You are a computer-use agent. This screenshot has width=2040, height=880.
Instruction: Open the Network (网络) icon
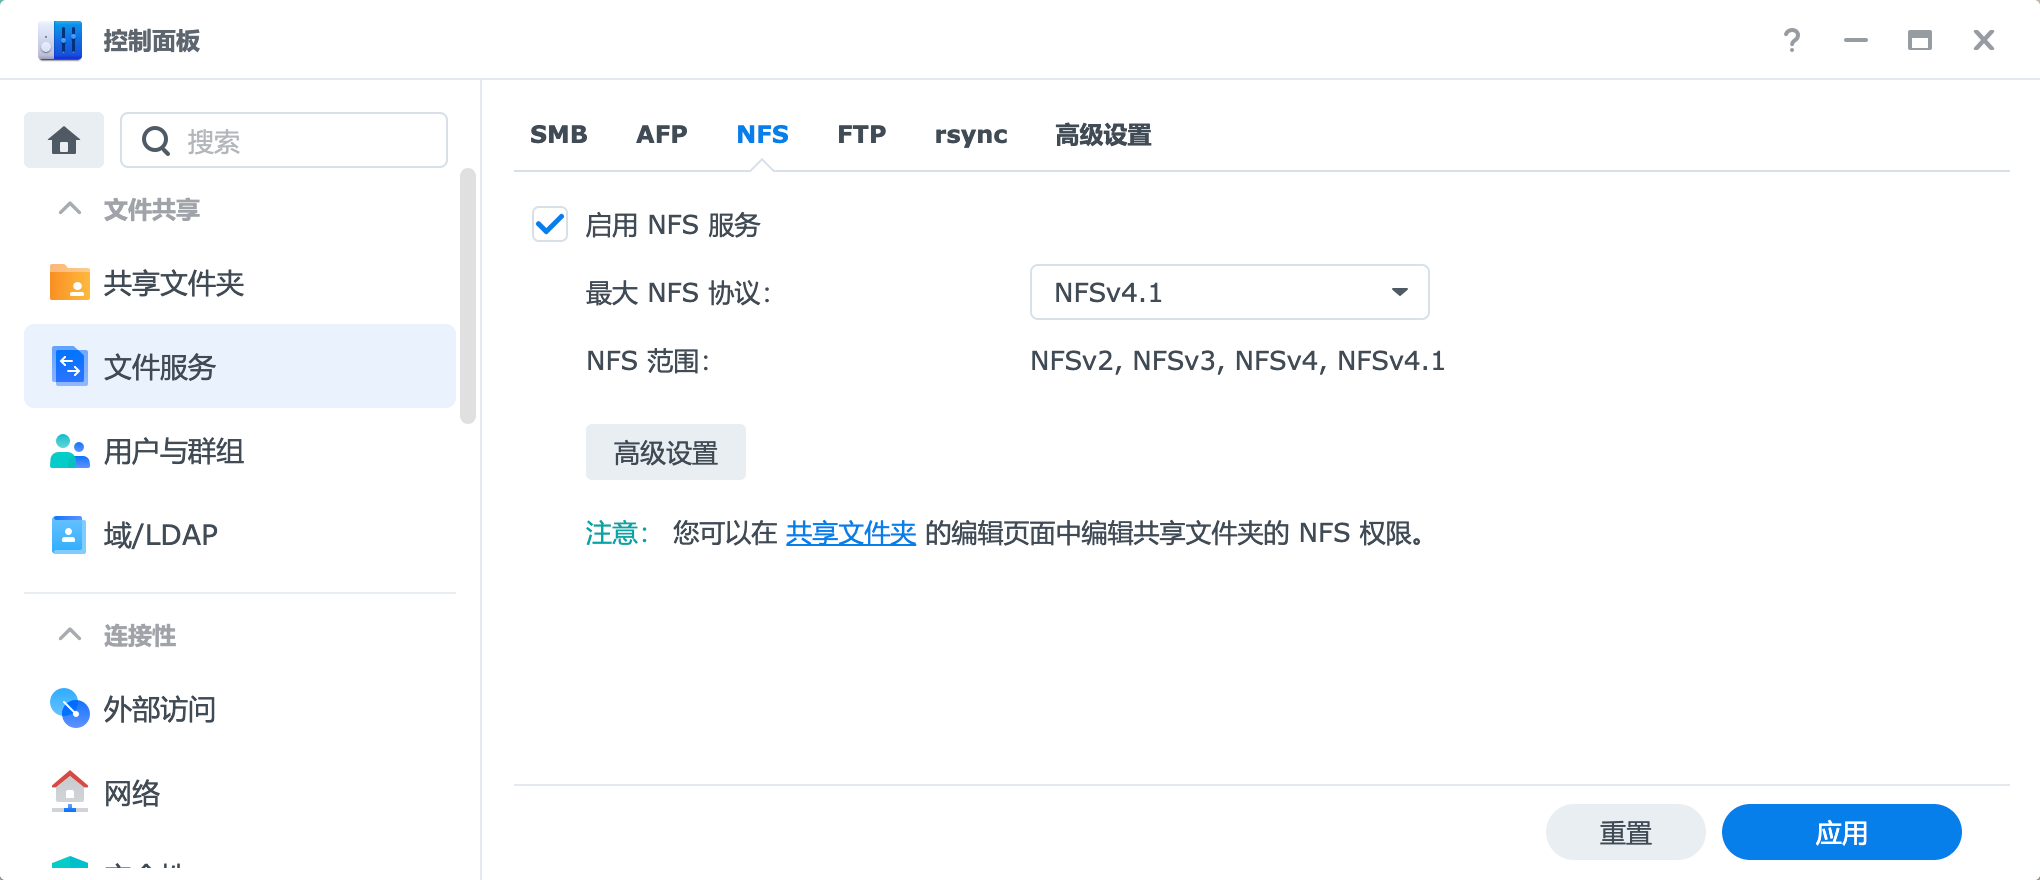point(70,792)
